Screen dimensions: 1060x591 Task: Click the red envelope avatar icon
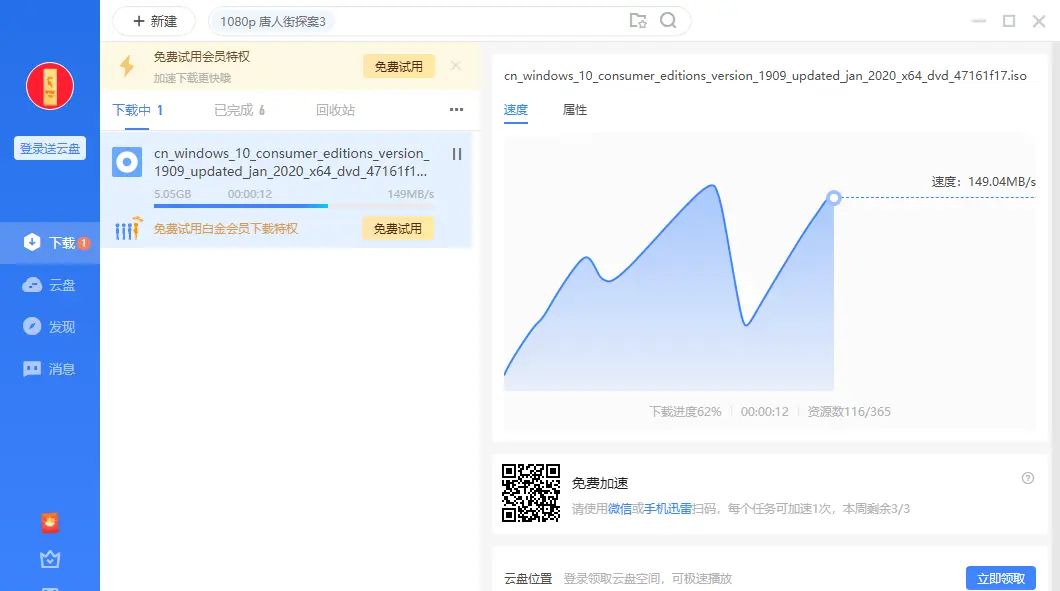[50, 86]
